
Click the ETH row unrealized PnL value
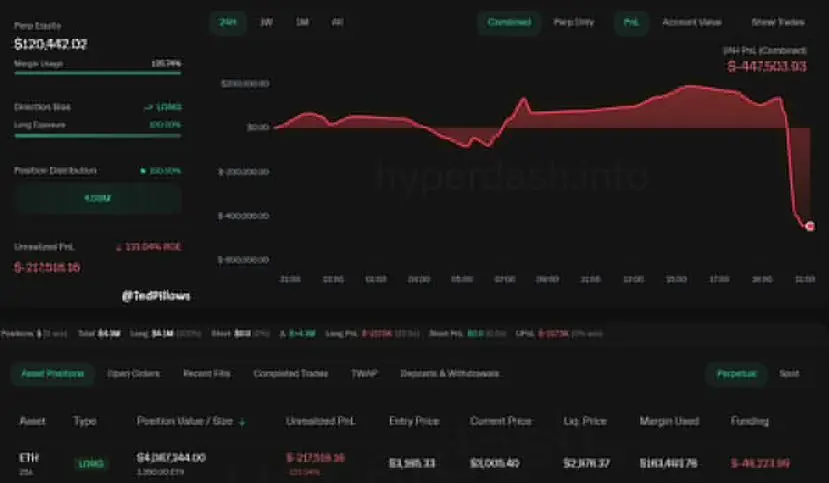click(x=315, y=458)
